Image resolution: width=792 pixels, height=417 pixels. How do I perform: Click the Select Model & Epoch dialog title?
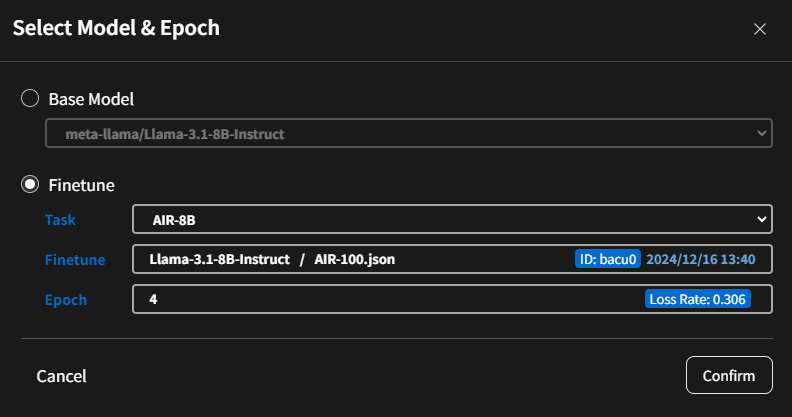pyautogui.click(x=116, y=28)
